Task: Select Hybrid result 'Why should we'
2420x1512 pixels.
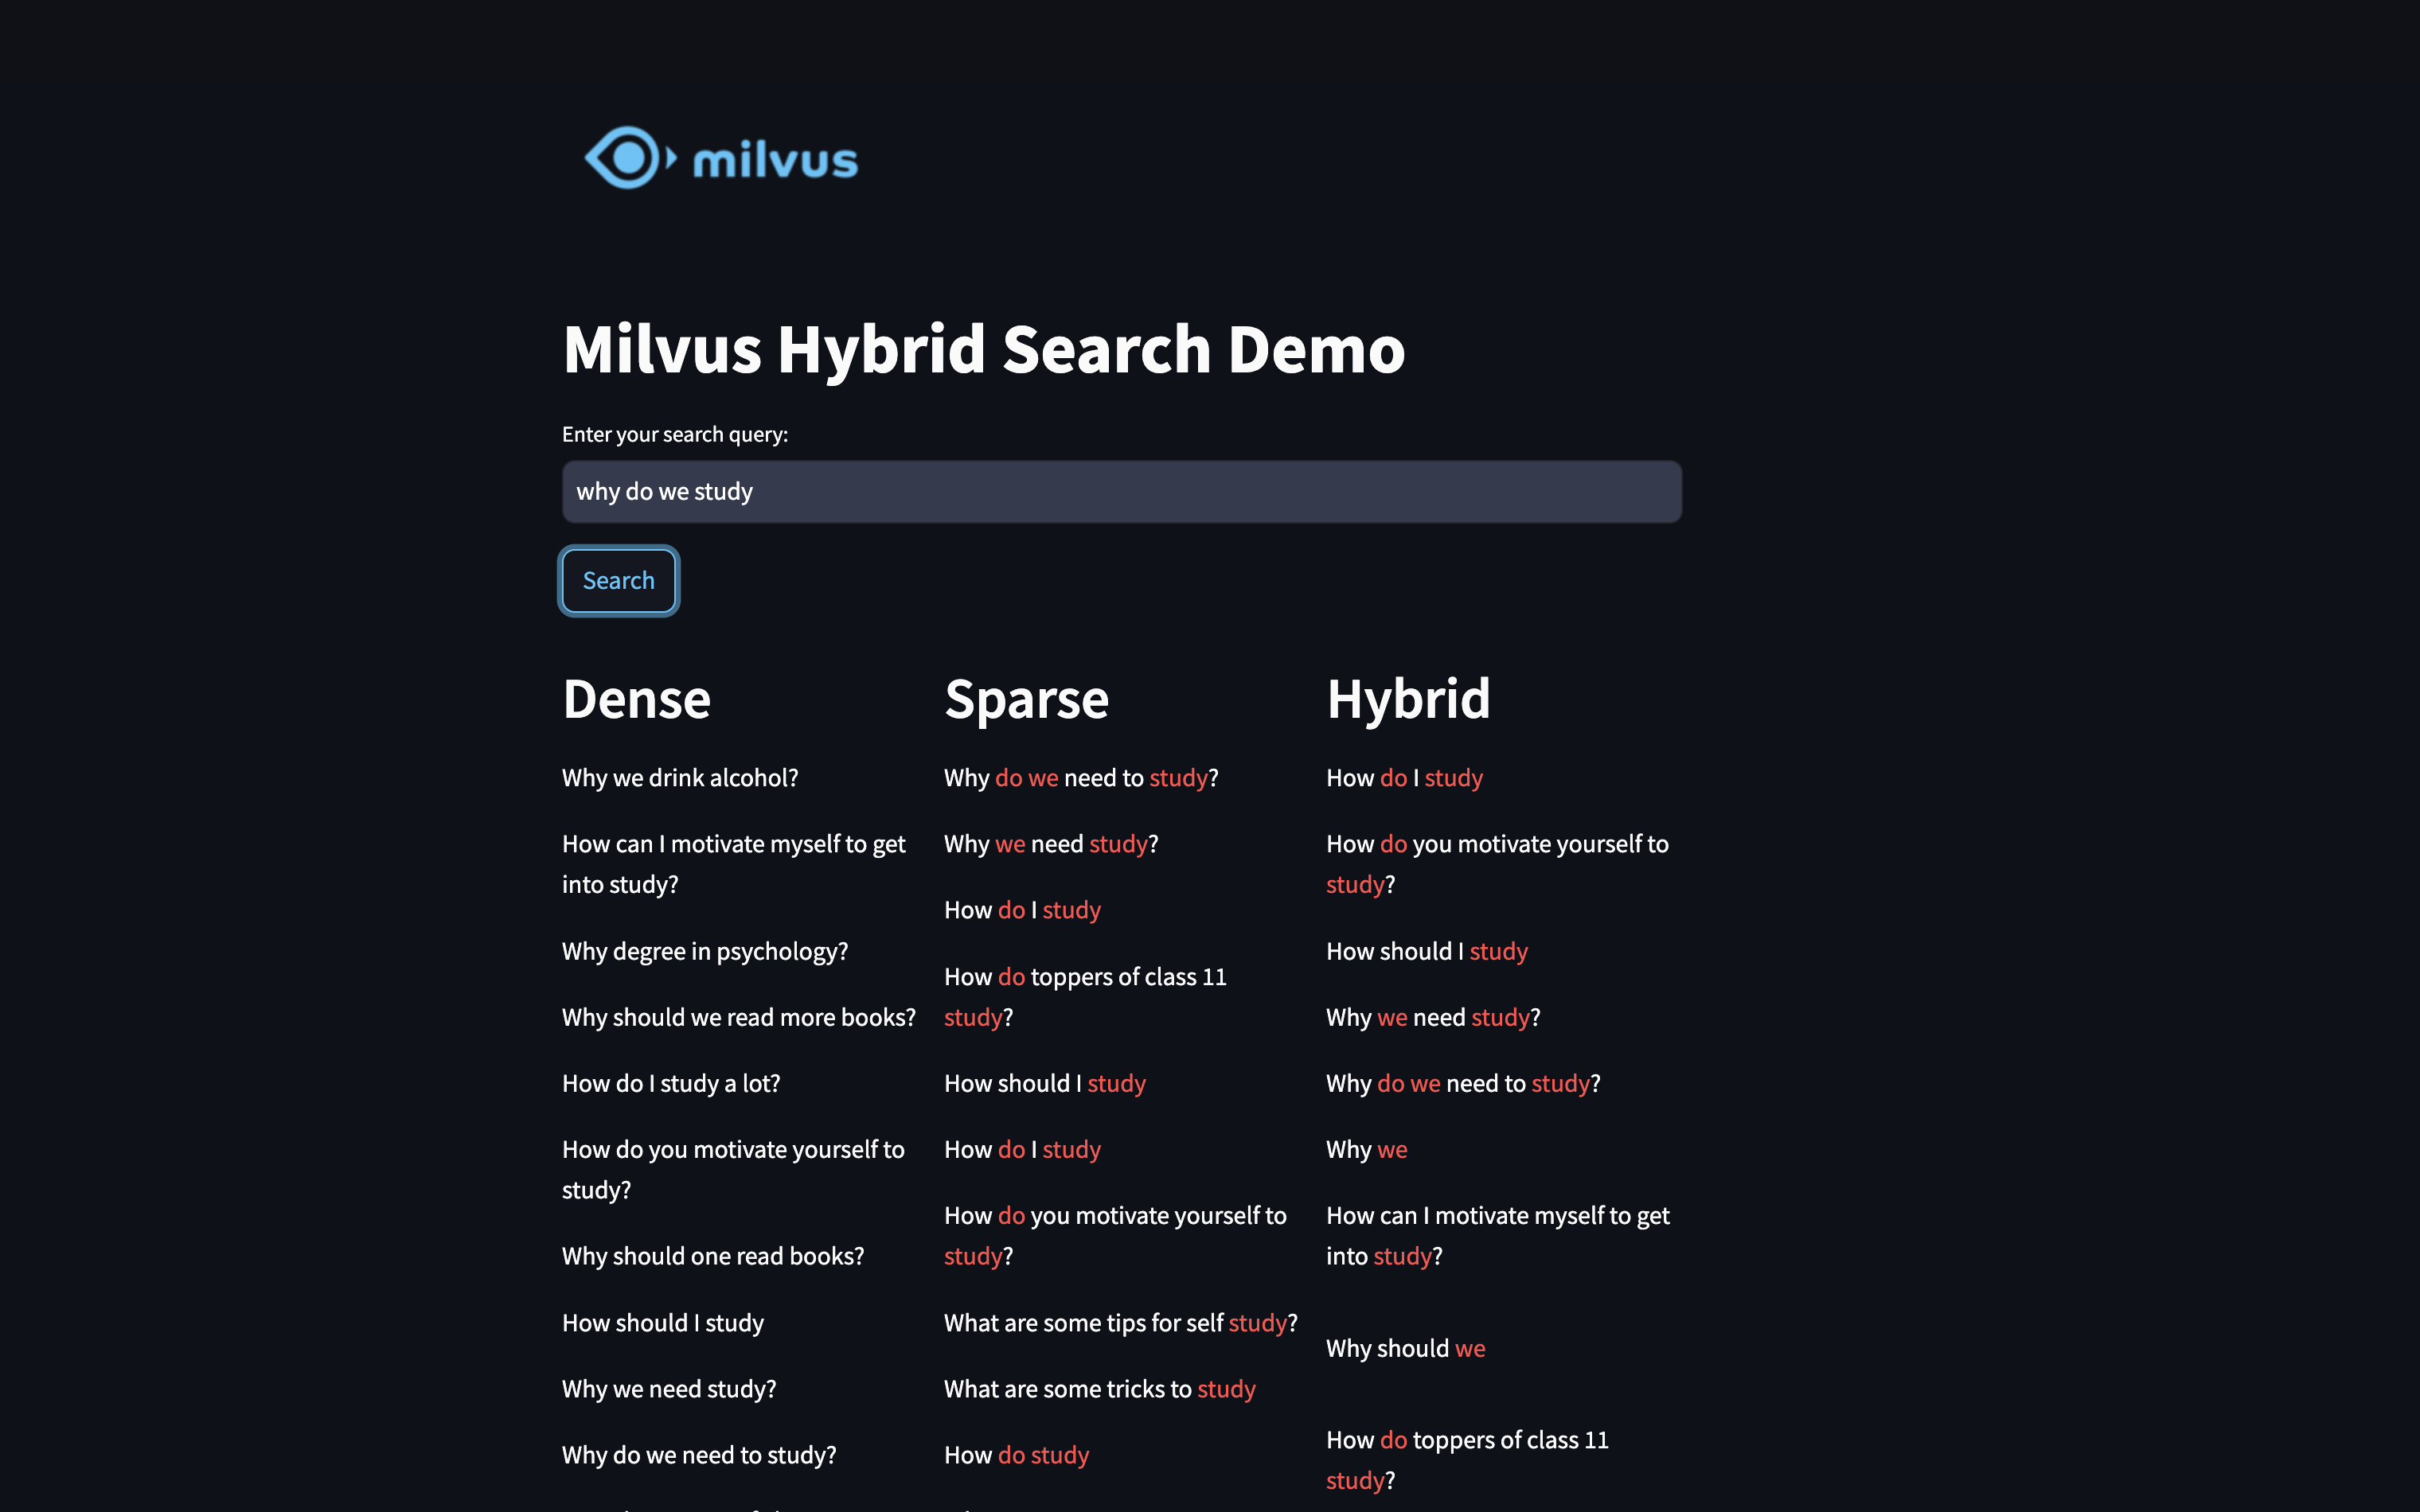Action: pos(1406,1349)
